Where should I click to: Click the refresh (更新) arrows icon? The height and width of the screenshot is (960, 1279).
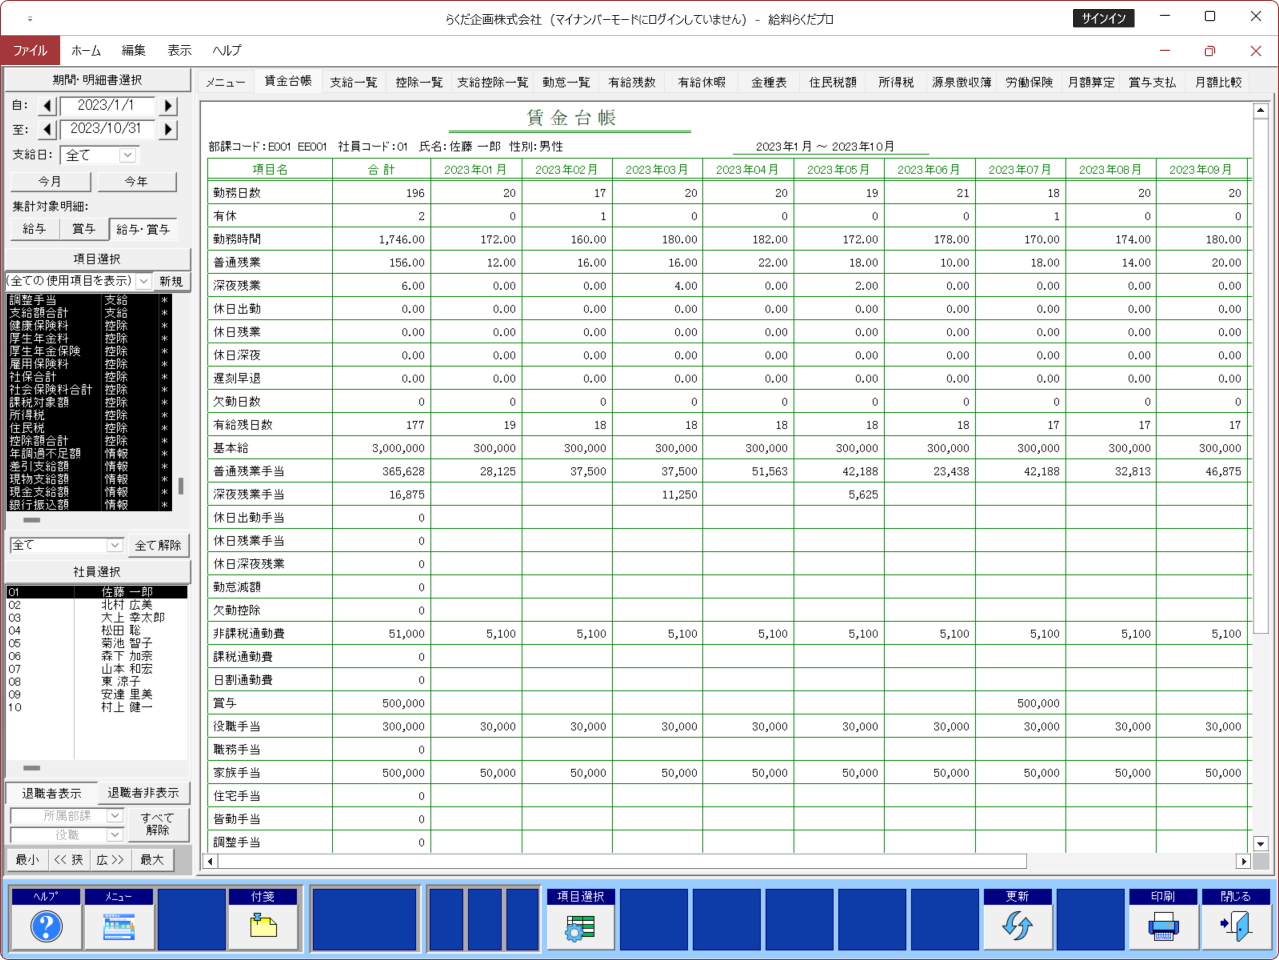tap(1017, 927)
